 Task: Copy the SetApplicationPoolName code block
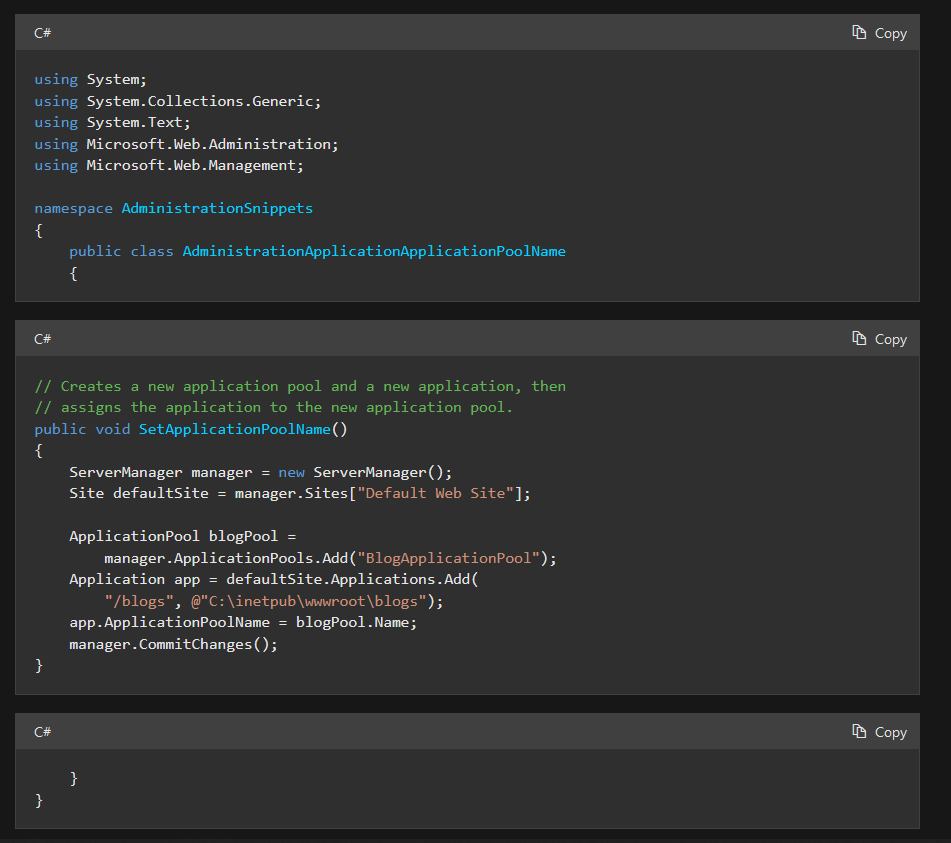(879, 338)
